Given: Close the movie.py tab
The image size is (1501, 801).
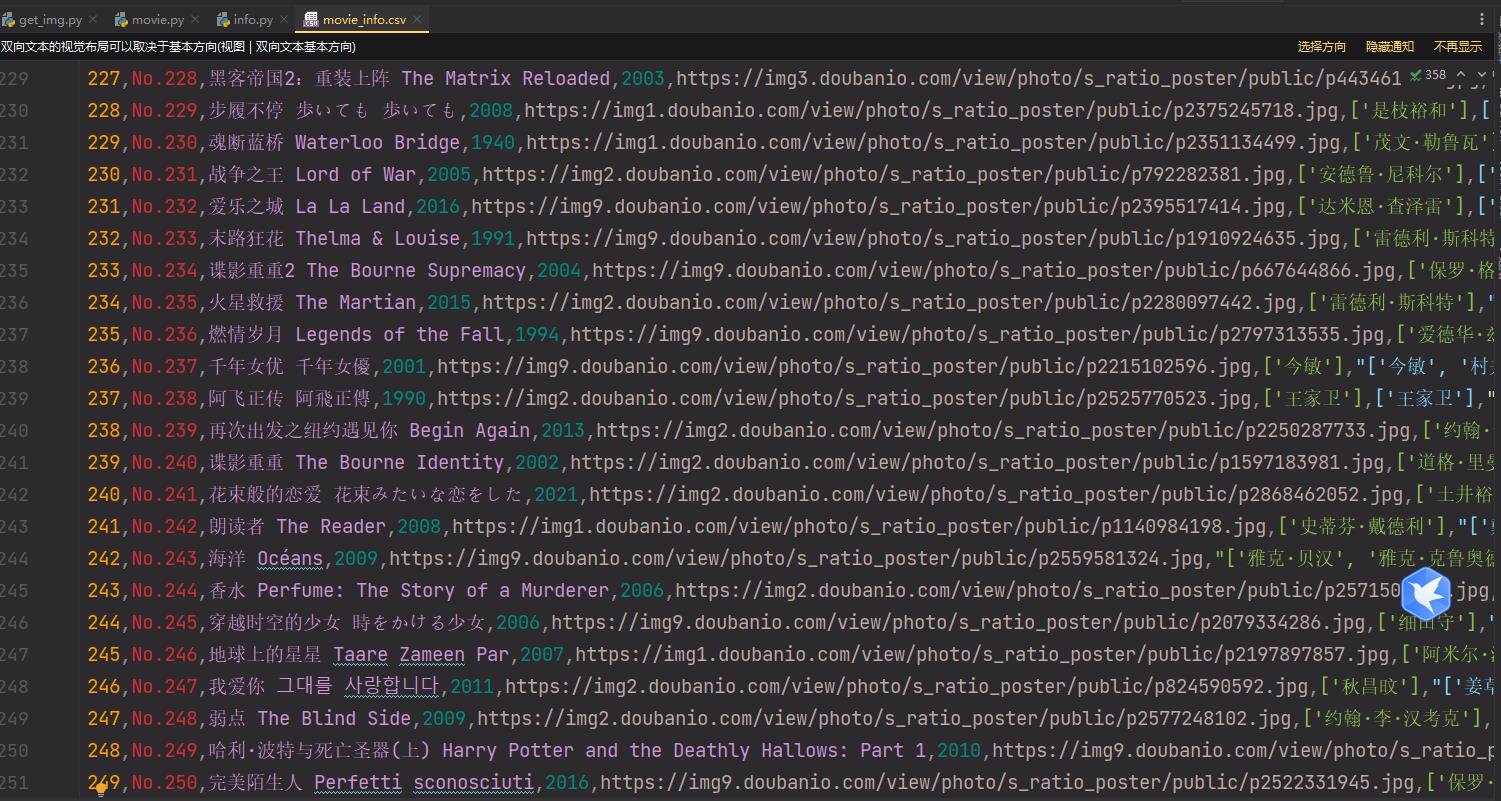Looking at the screenshot, I should coord(195,19).
